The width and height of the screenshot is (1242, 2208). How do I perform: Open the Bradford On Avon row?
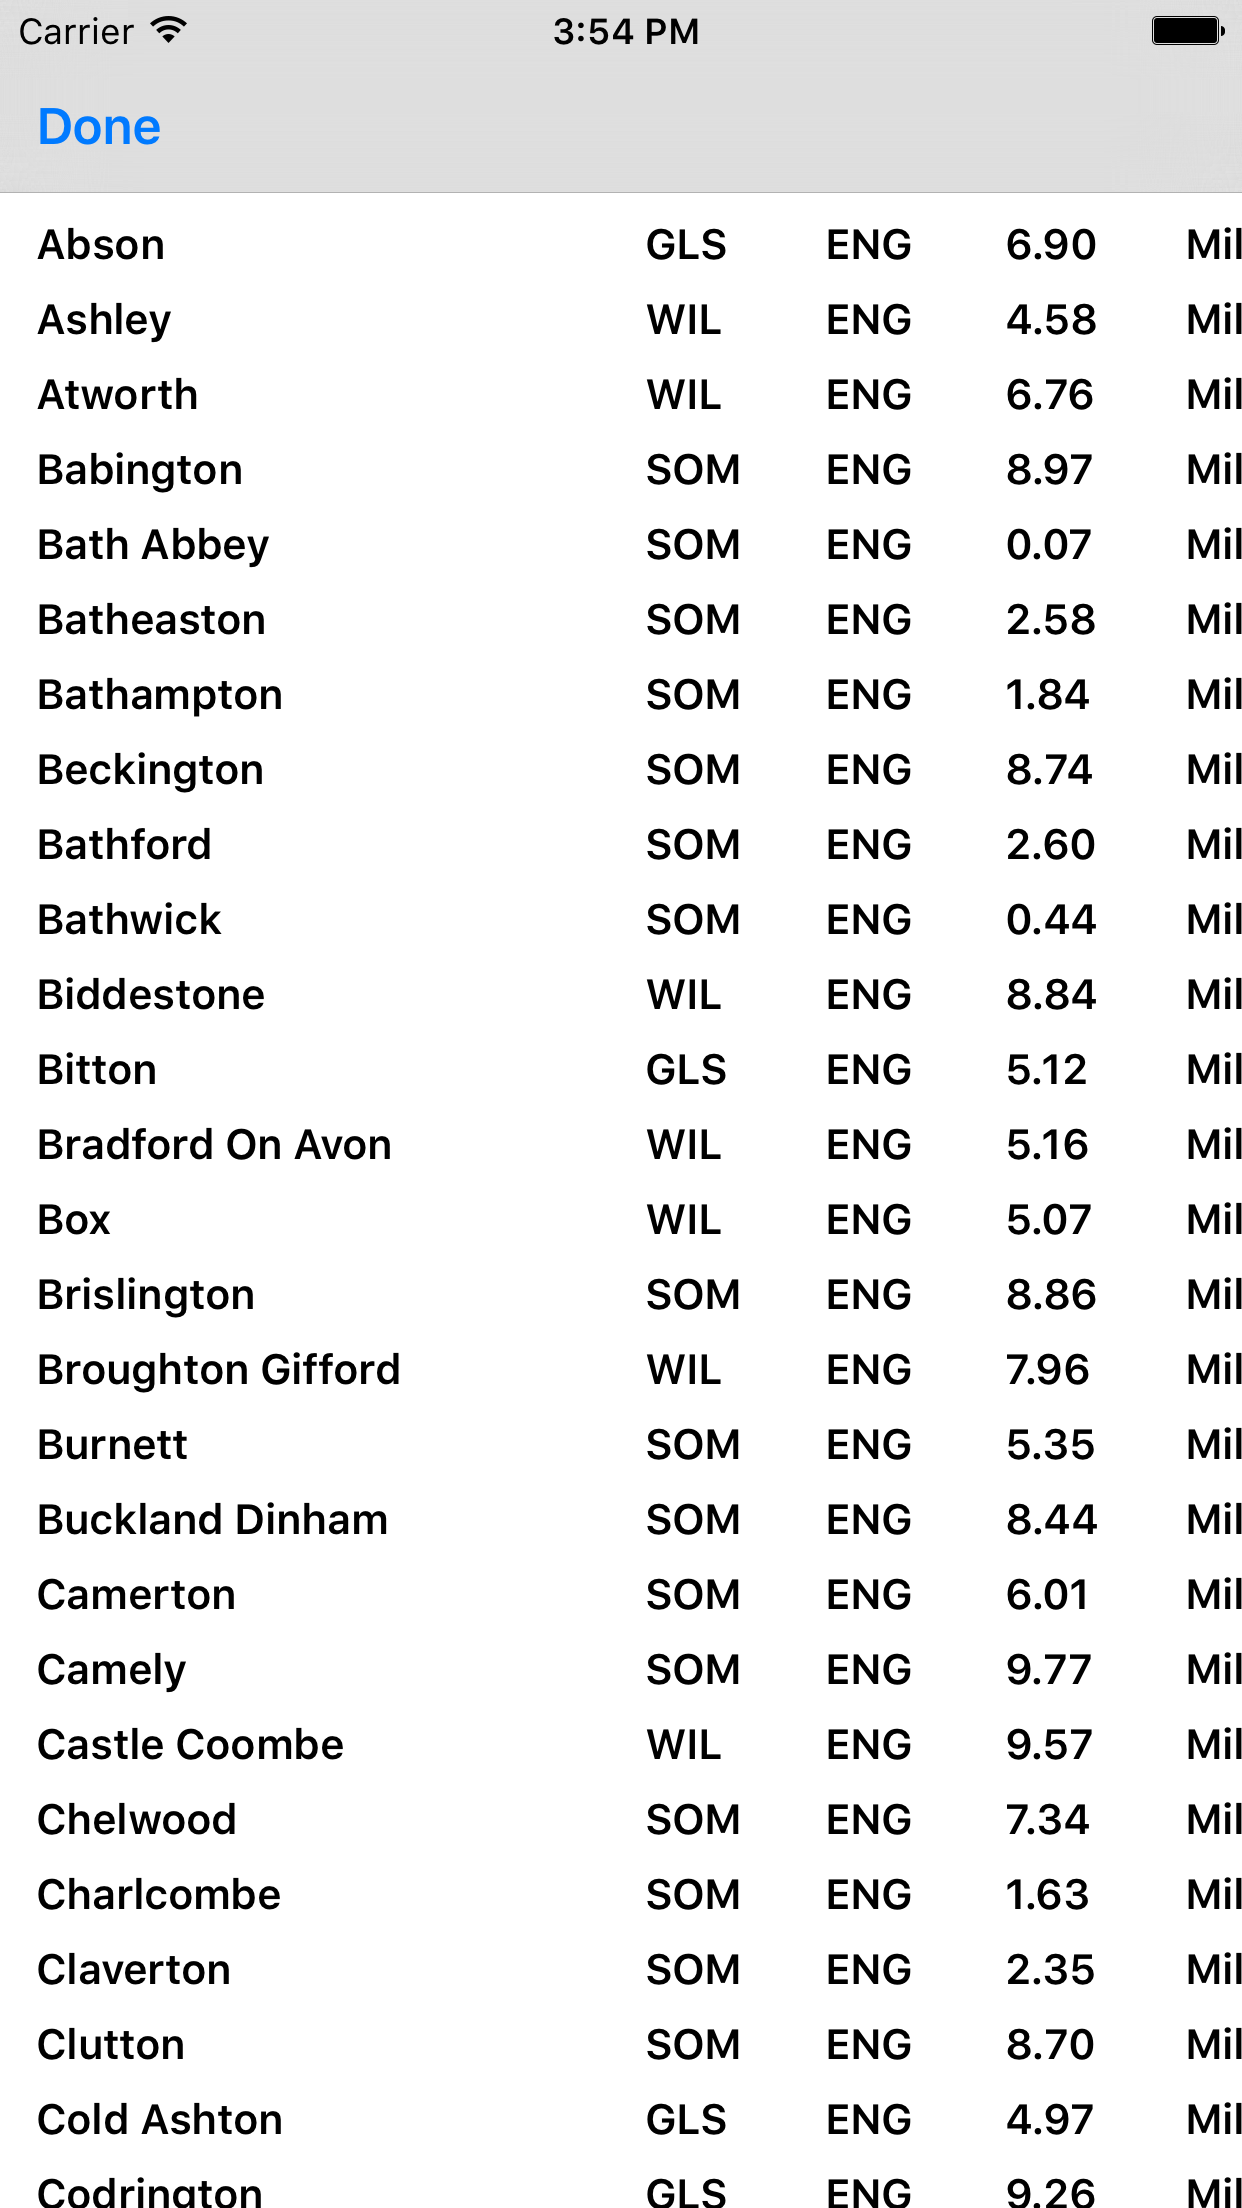(x=621, y=1145)
